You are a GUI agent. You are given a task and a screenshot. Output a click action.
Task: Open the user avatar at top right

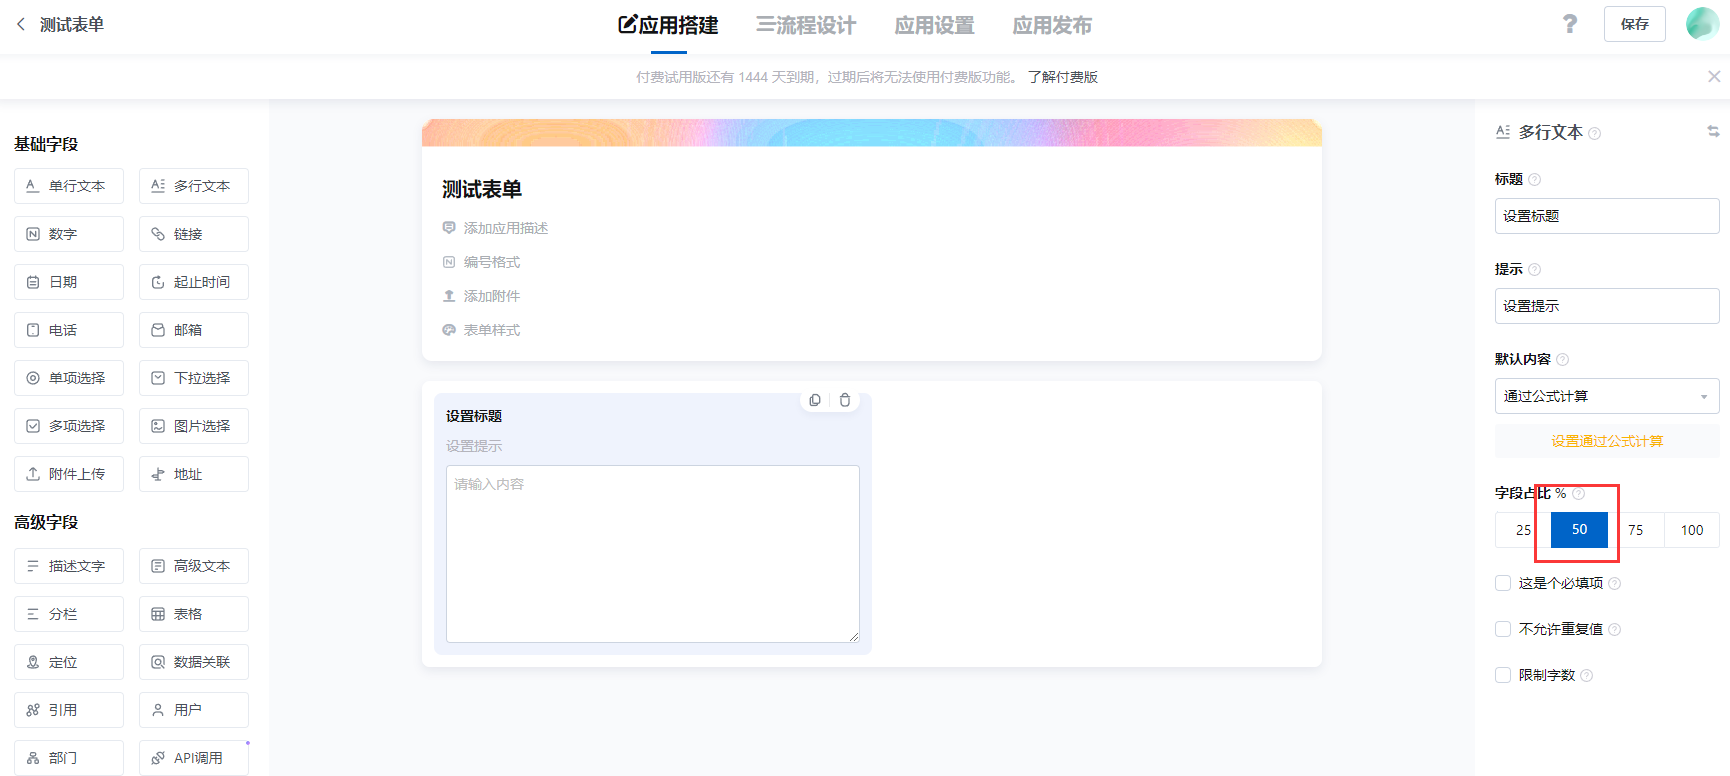point(1701,24)
